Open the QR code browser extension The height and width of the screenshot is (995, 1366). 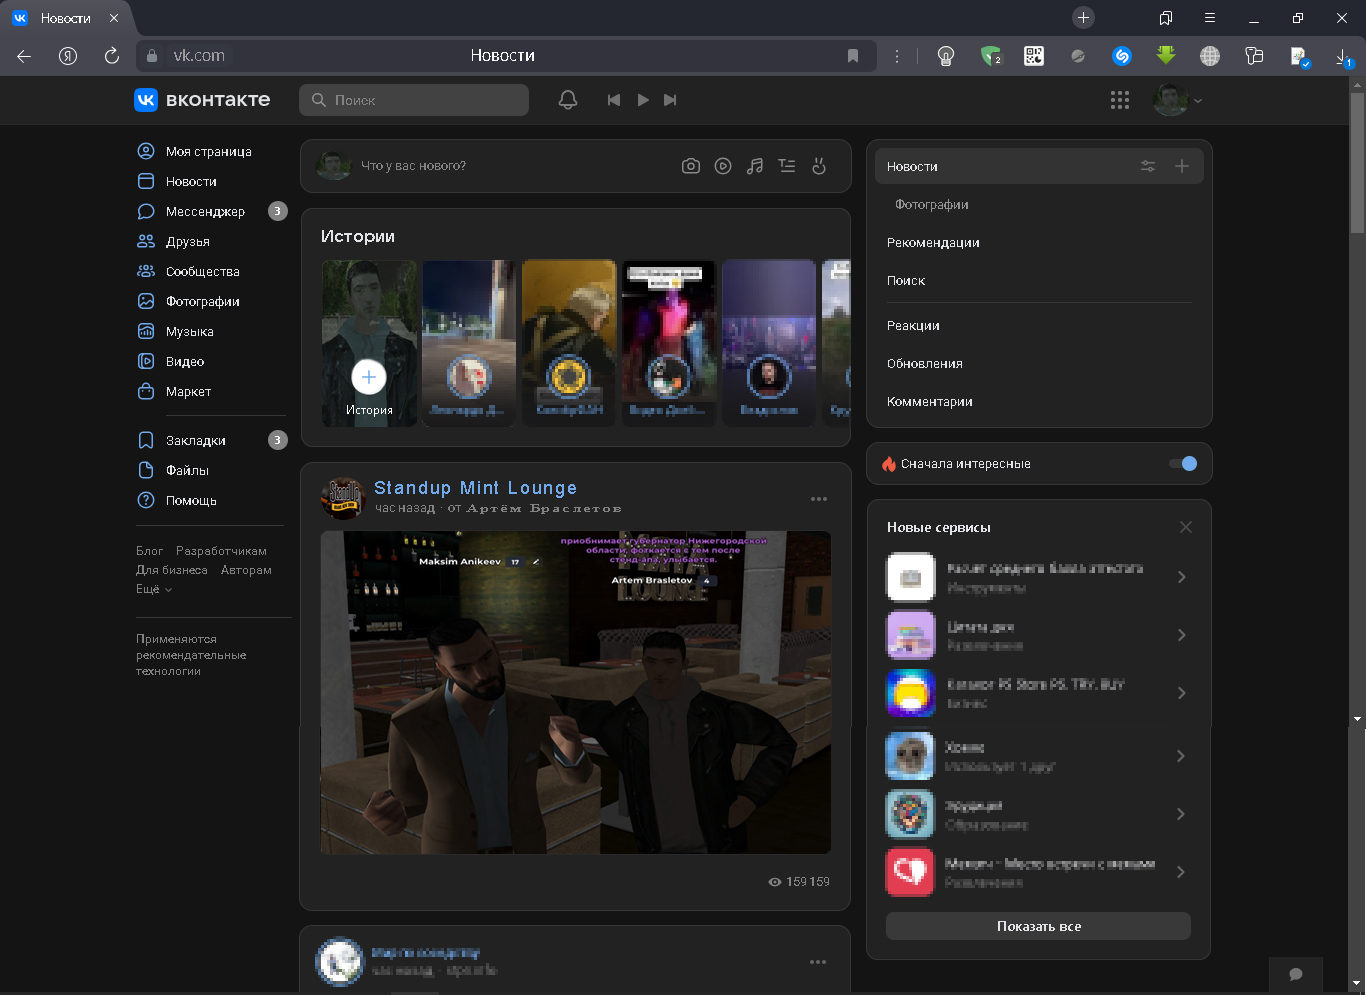1034,56
